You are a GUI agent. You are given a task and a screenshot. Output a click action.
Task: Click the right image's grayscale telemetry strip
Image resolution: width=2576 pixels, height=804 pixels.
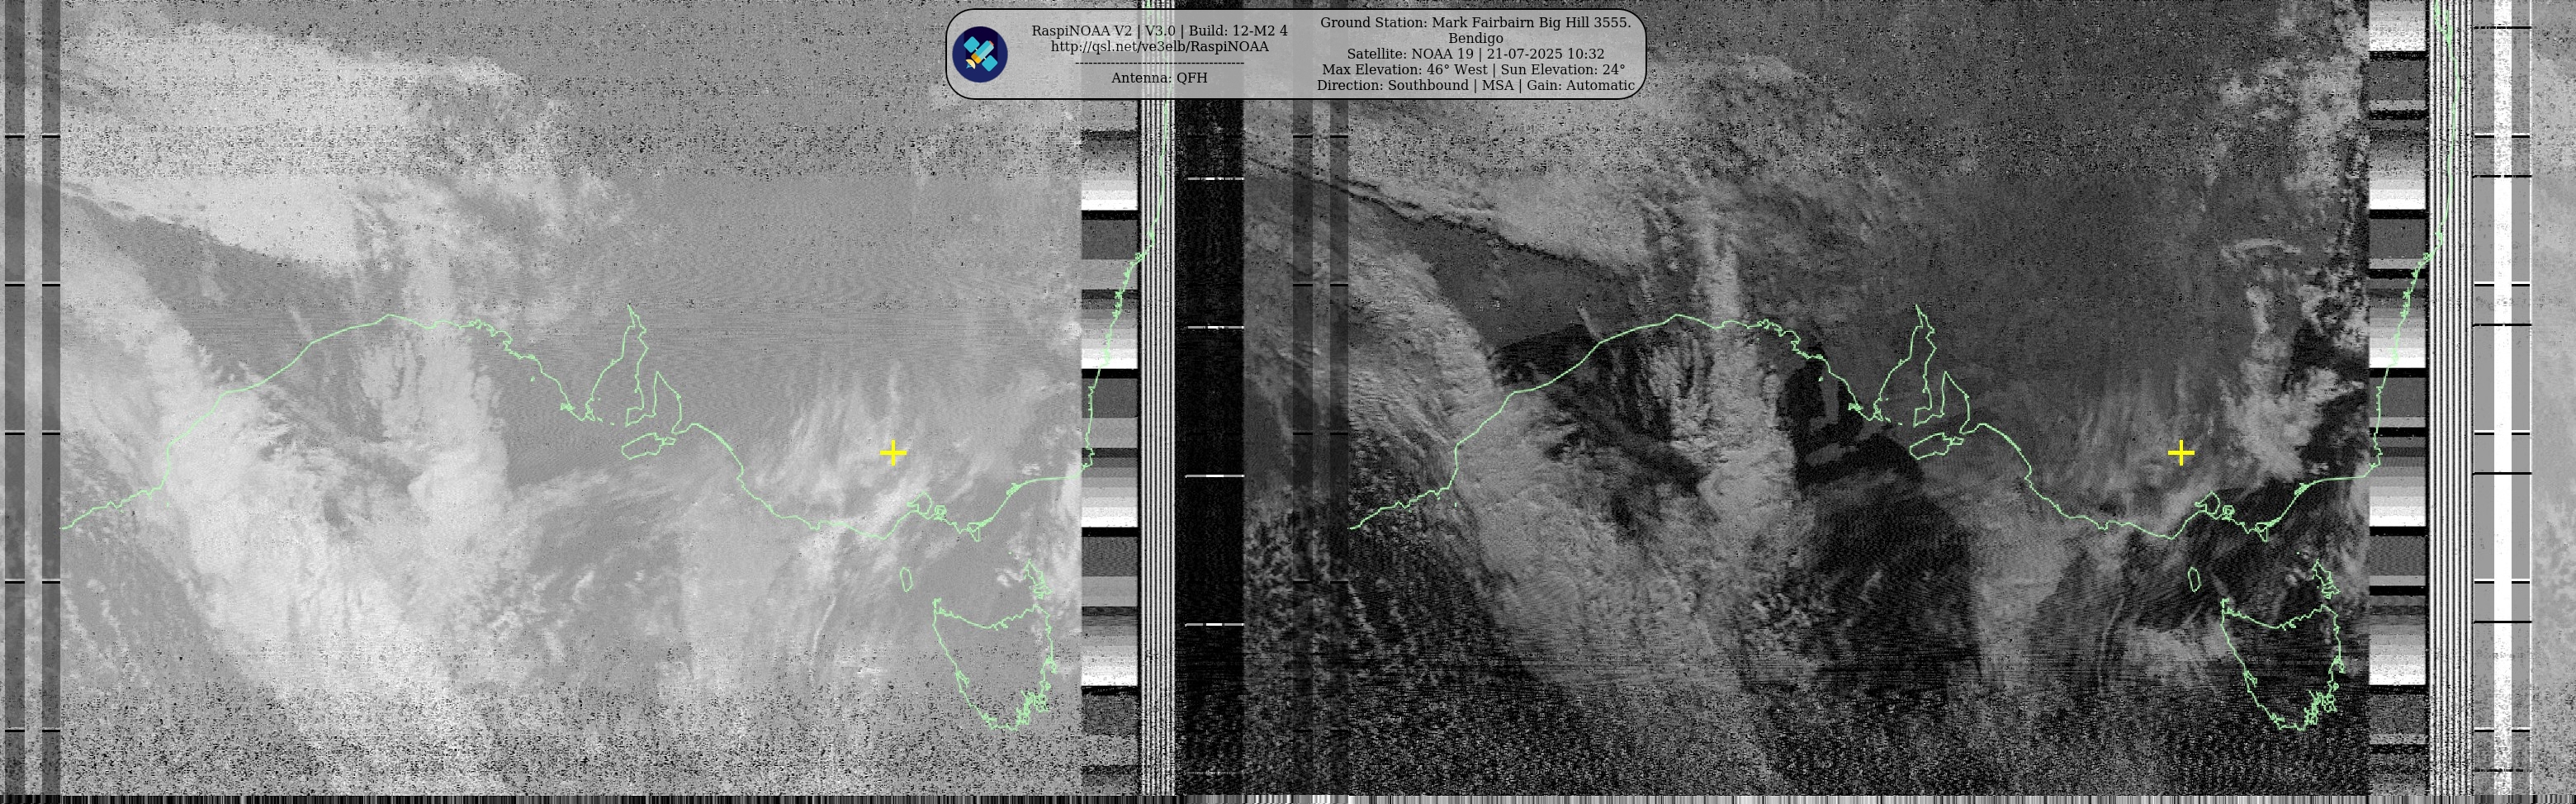point(2397,400)
